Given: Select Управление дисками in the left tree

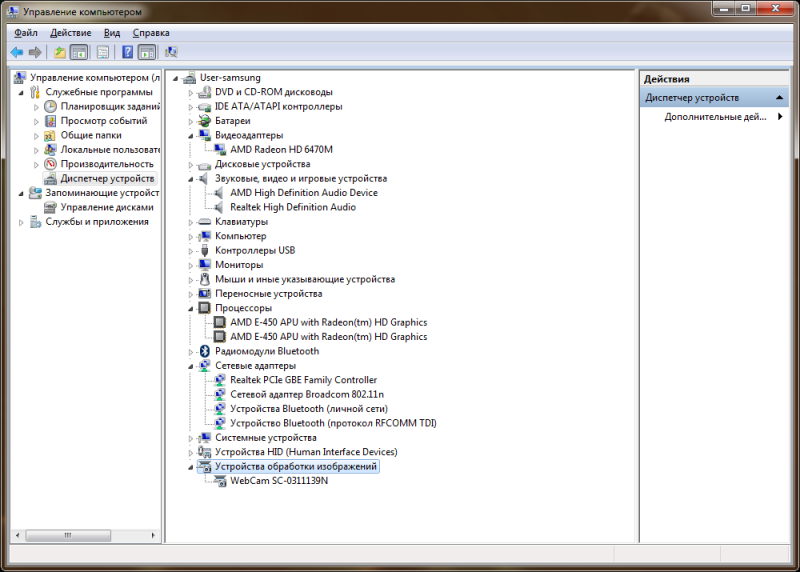Looking at the screenshot, I should (x=106, y=207).
